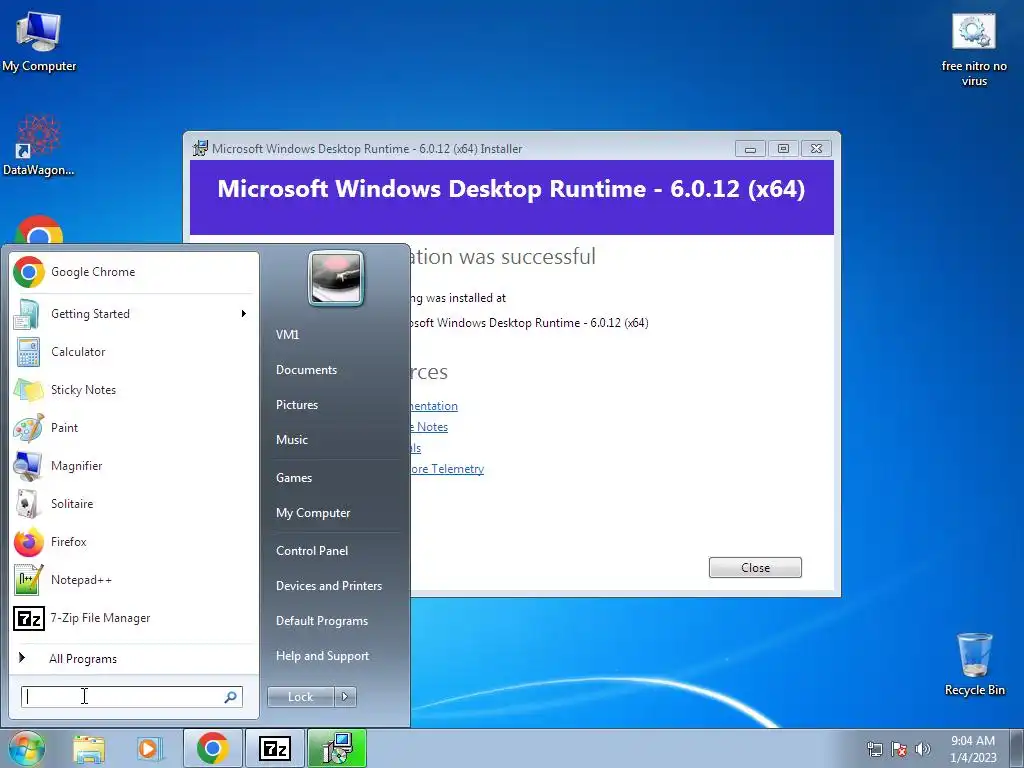The image size is (1024, 768).
Task: Open VM1 user folder
Action: [x=287, y=335]
